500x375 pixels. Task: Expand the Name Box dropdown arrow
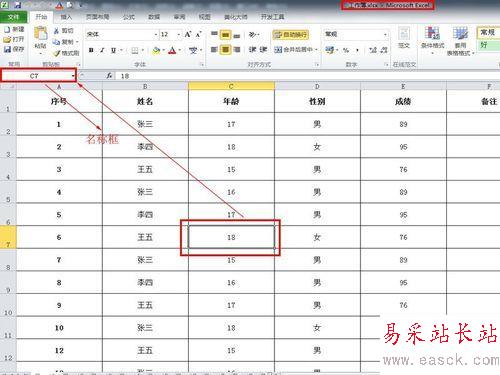click(73, 76)
